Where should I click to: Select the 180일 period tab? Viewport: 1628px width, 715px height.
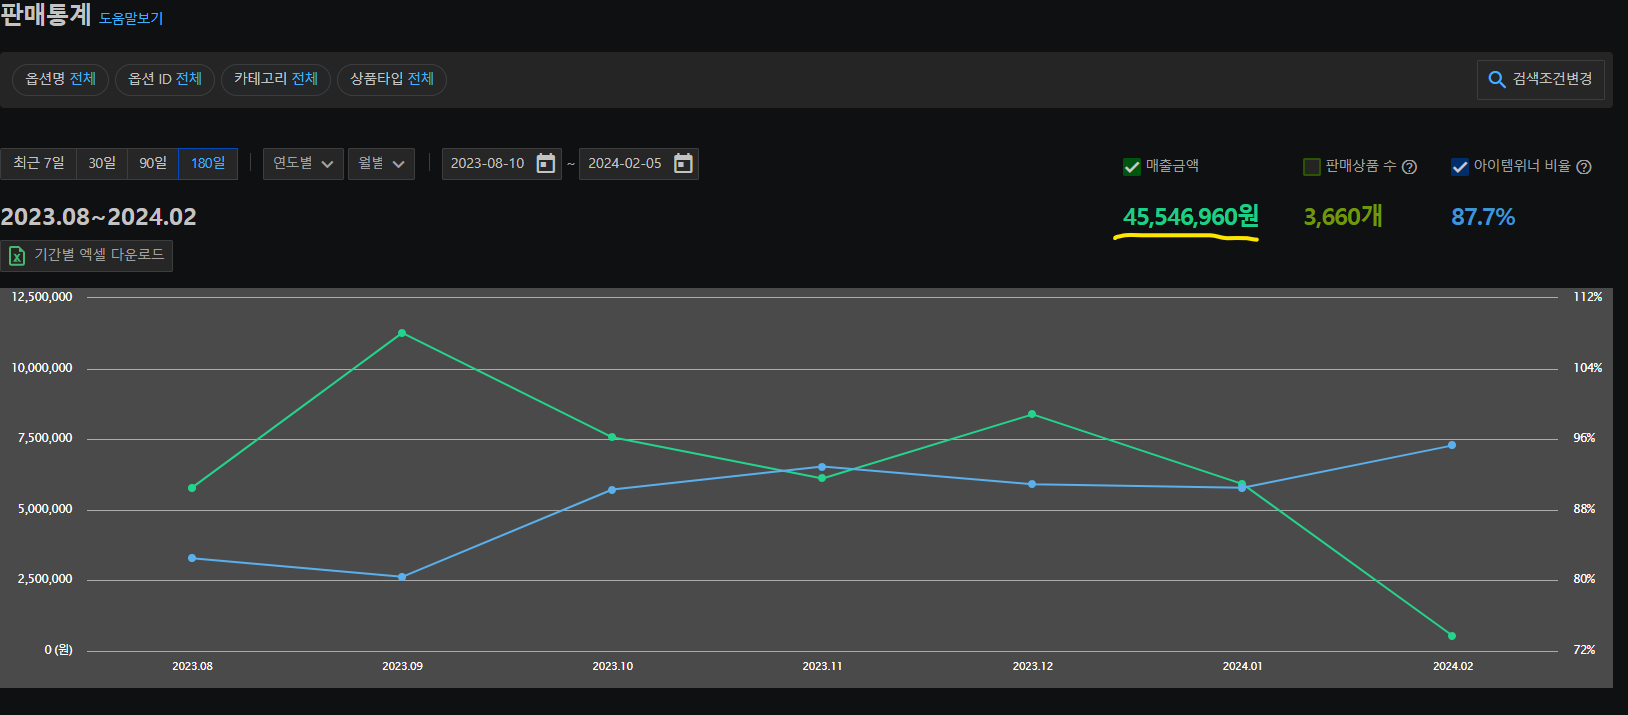pyautogui.click(x=208, y=164)
